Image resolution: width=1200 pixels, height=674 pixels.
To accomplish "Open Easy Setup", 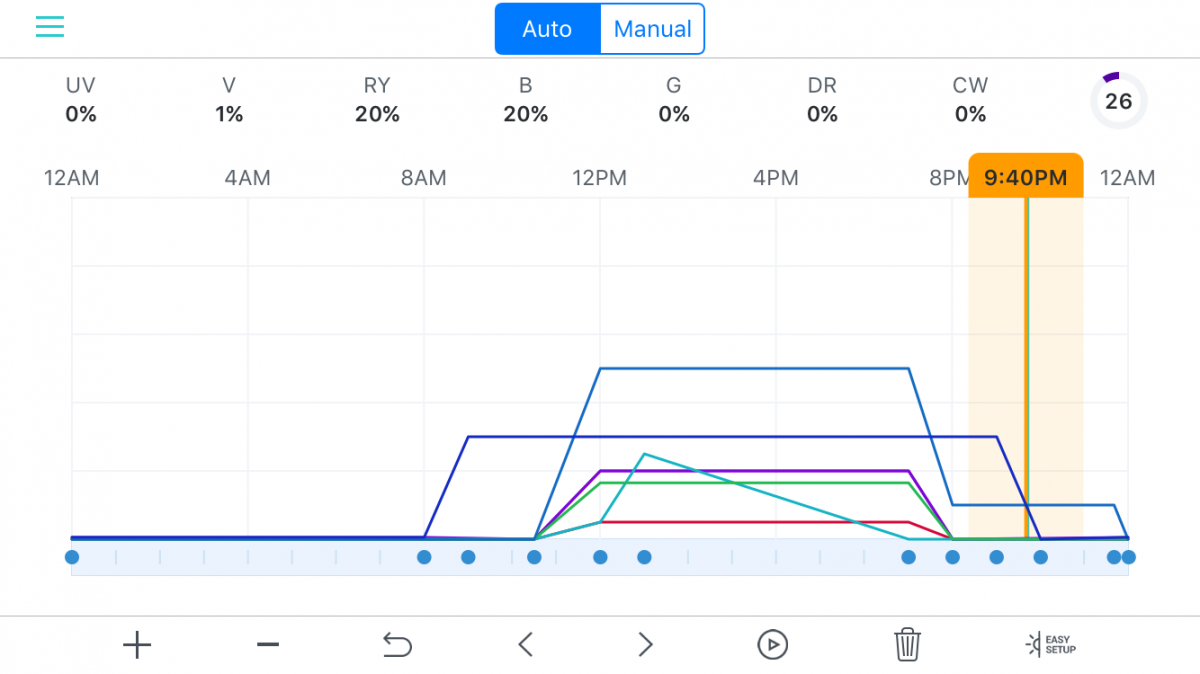I will click(1051, 645).
